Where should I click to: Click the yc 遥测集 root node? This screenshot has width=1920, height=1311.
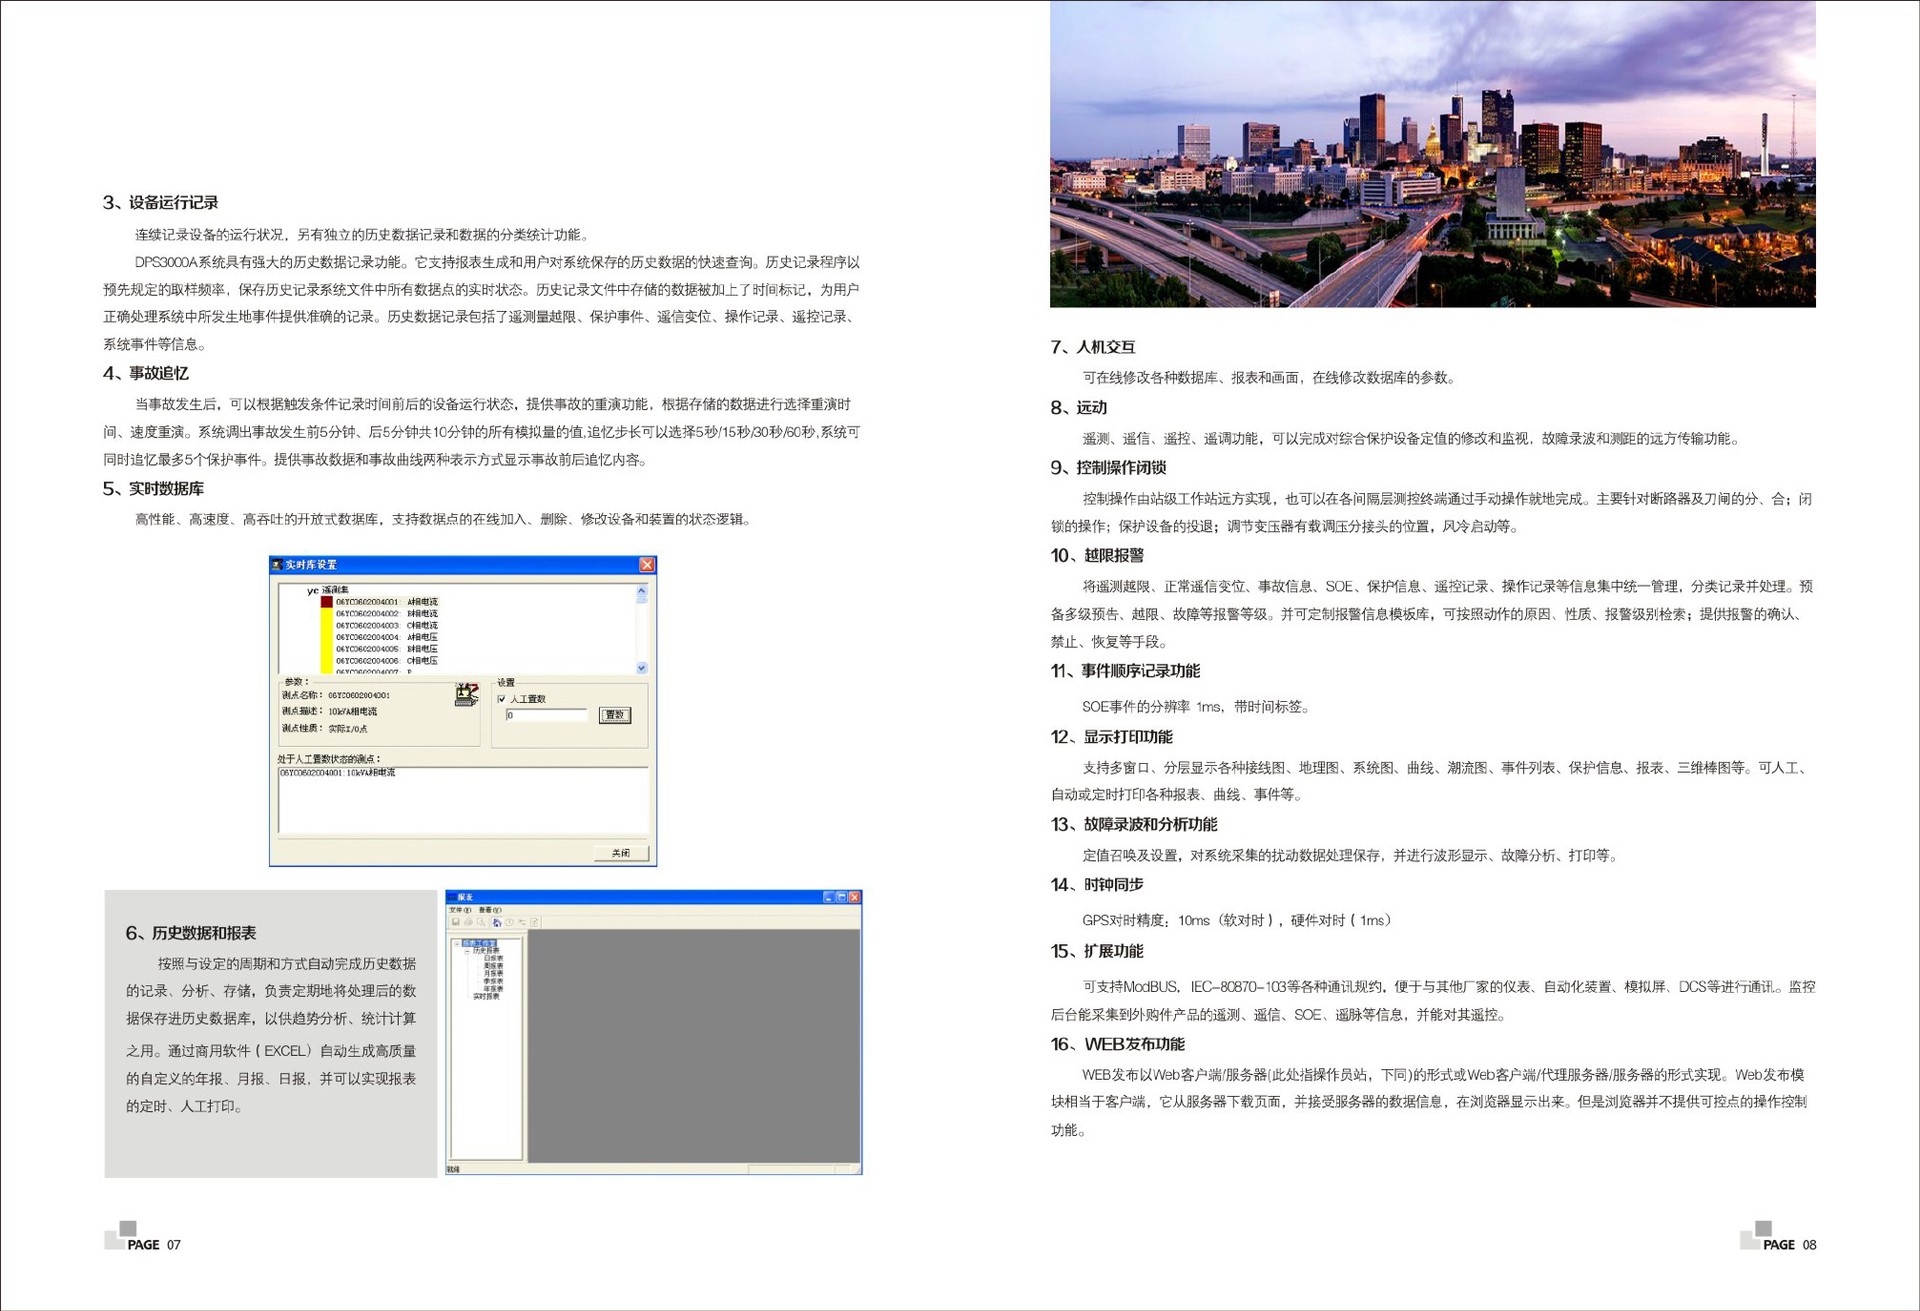pos(328,590)
